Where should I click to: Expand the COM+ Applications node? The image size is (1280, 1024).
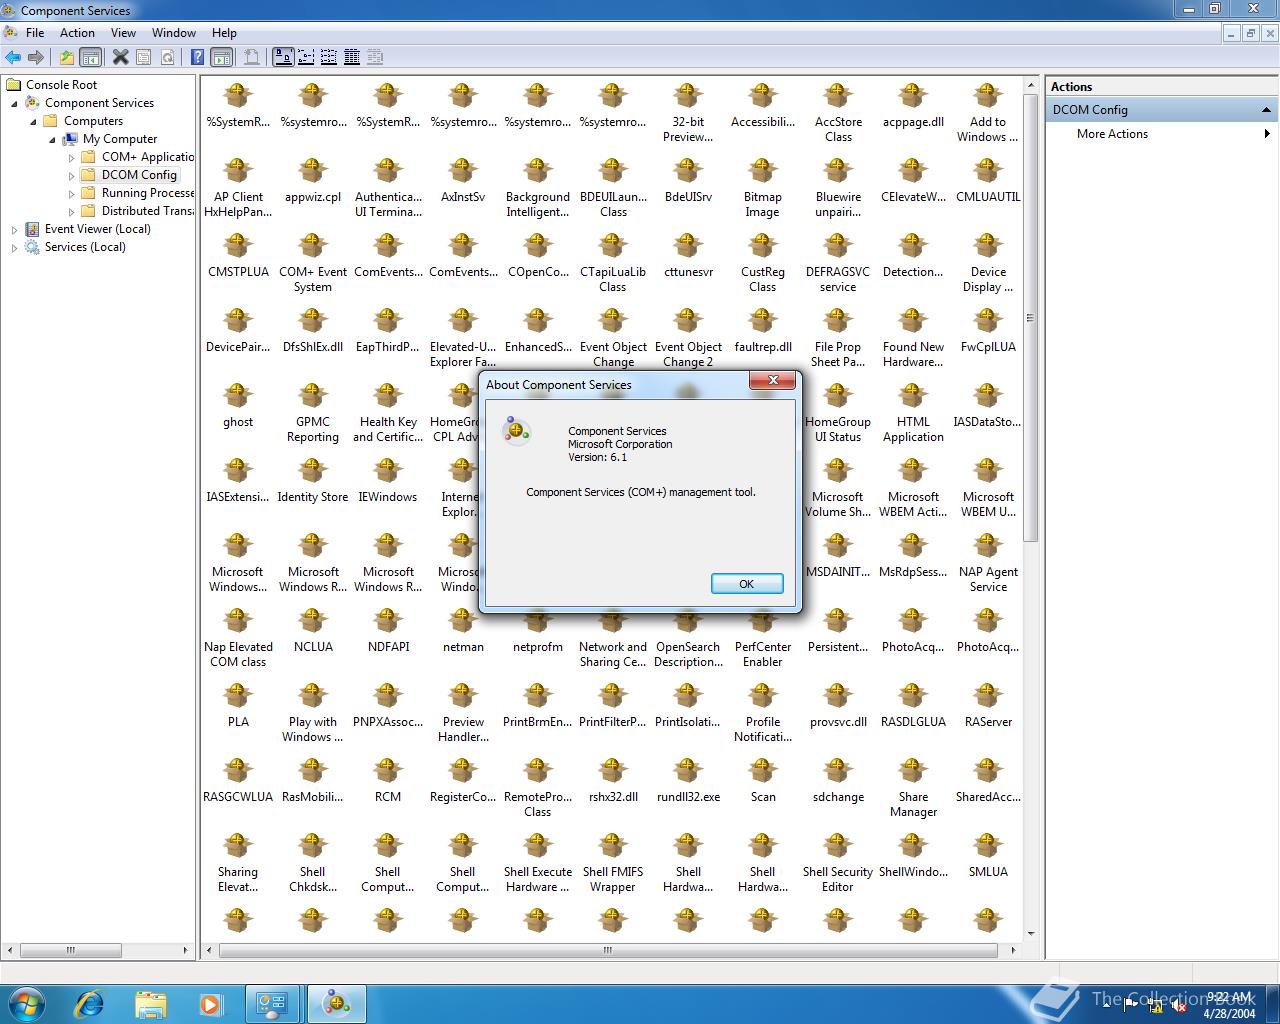tap(71, 157)
